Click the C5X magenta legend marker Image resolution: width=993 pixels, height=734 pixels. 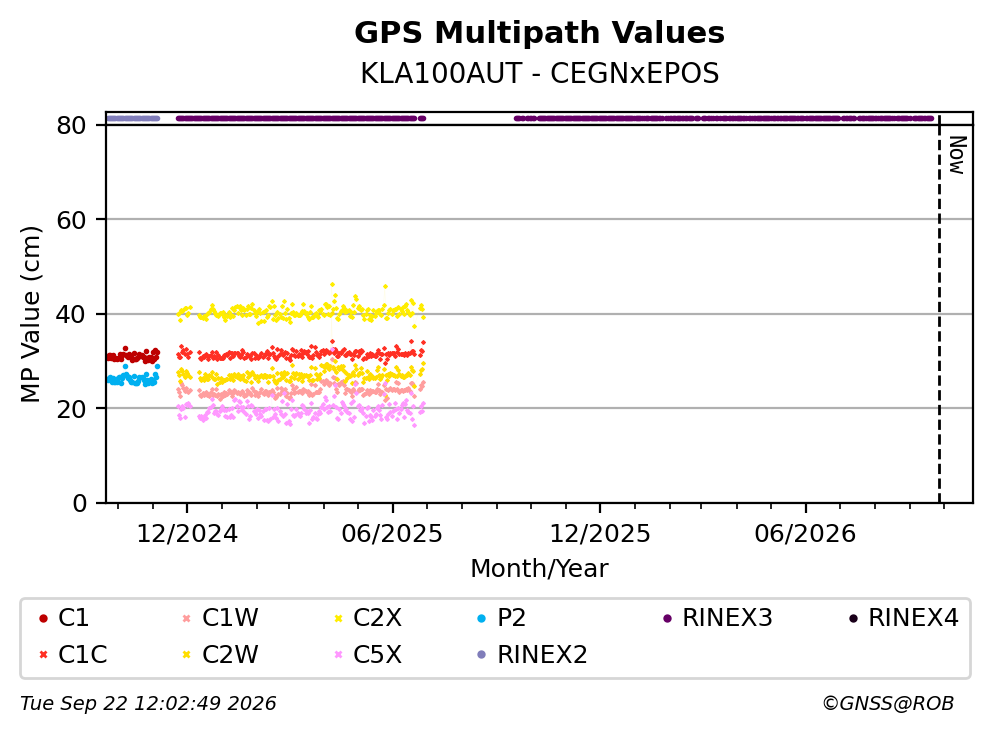(338, 654)
